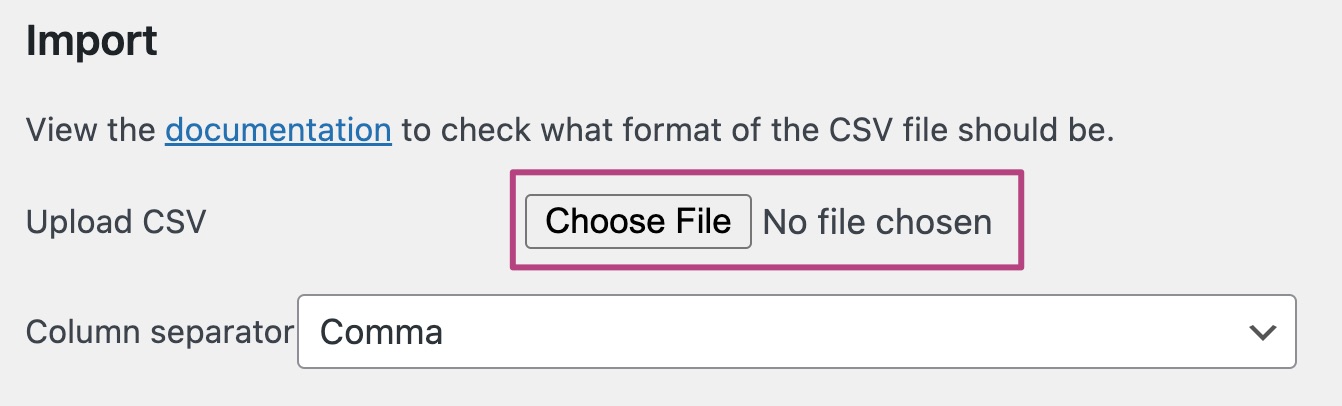
Task: Select the 'Comma' value in the separator box
Action: [382, 332]
